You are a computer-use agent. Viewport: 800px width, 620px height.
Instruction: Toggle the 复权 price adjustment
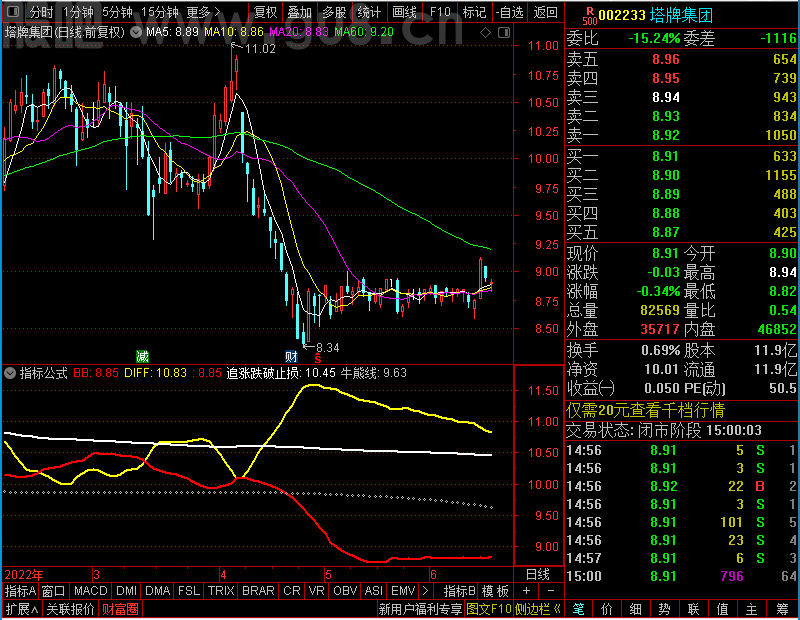tap(265, 12)
